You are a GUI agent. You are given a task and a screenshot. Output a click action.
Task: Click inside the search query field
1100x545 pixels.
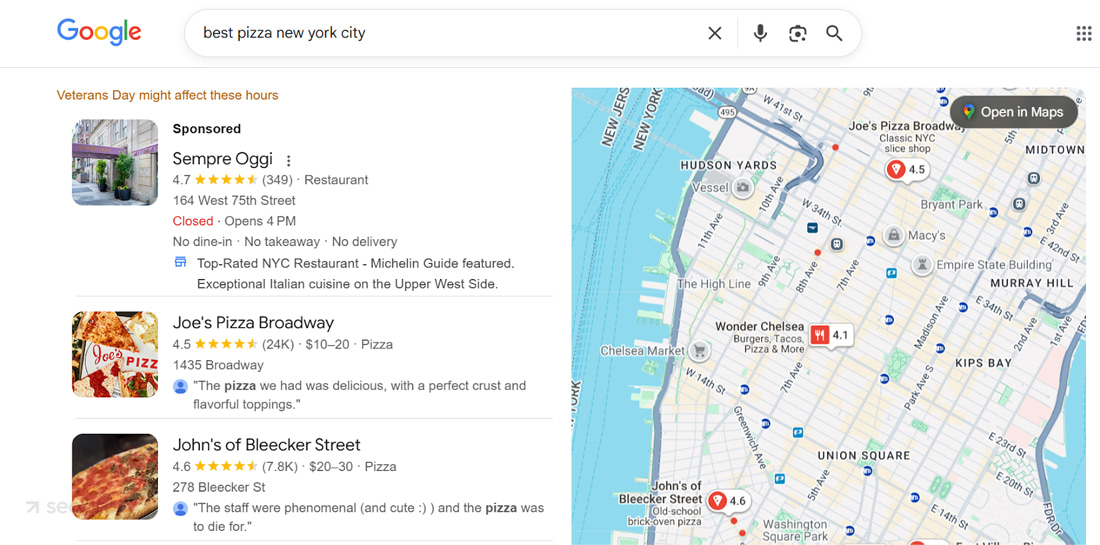pyautogui.click(x=449, y=33)
